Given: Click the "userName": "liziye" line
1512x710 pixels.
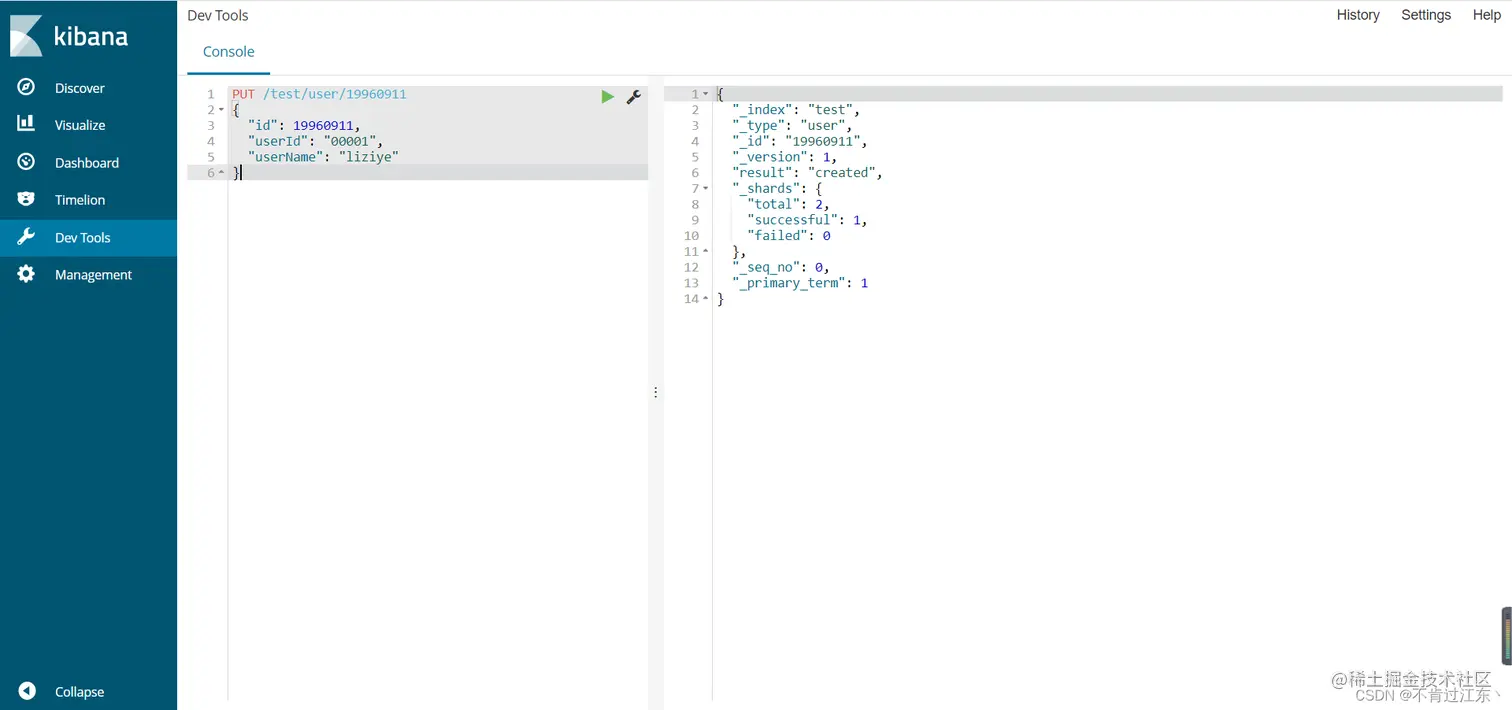Looking at the screenshot, I should point(323,157).
